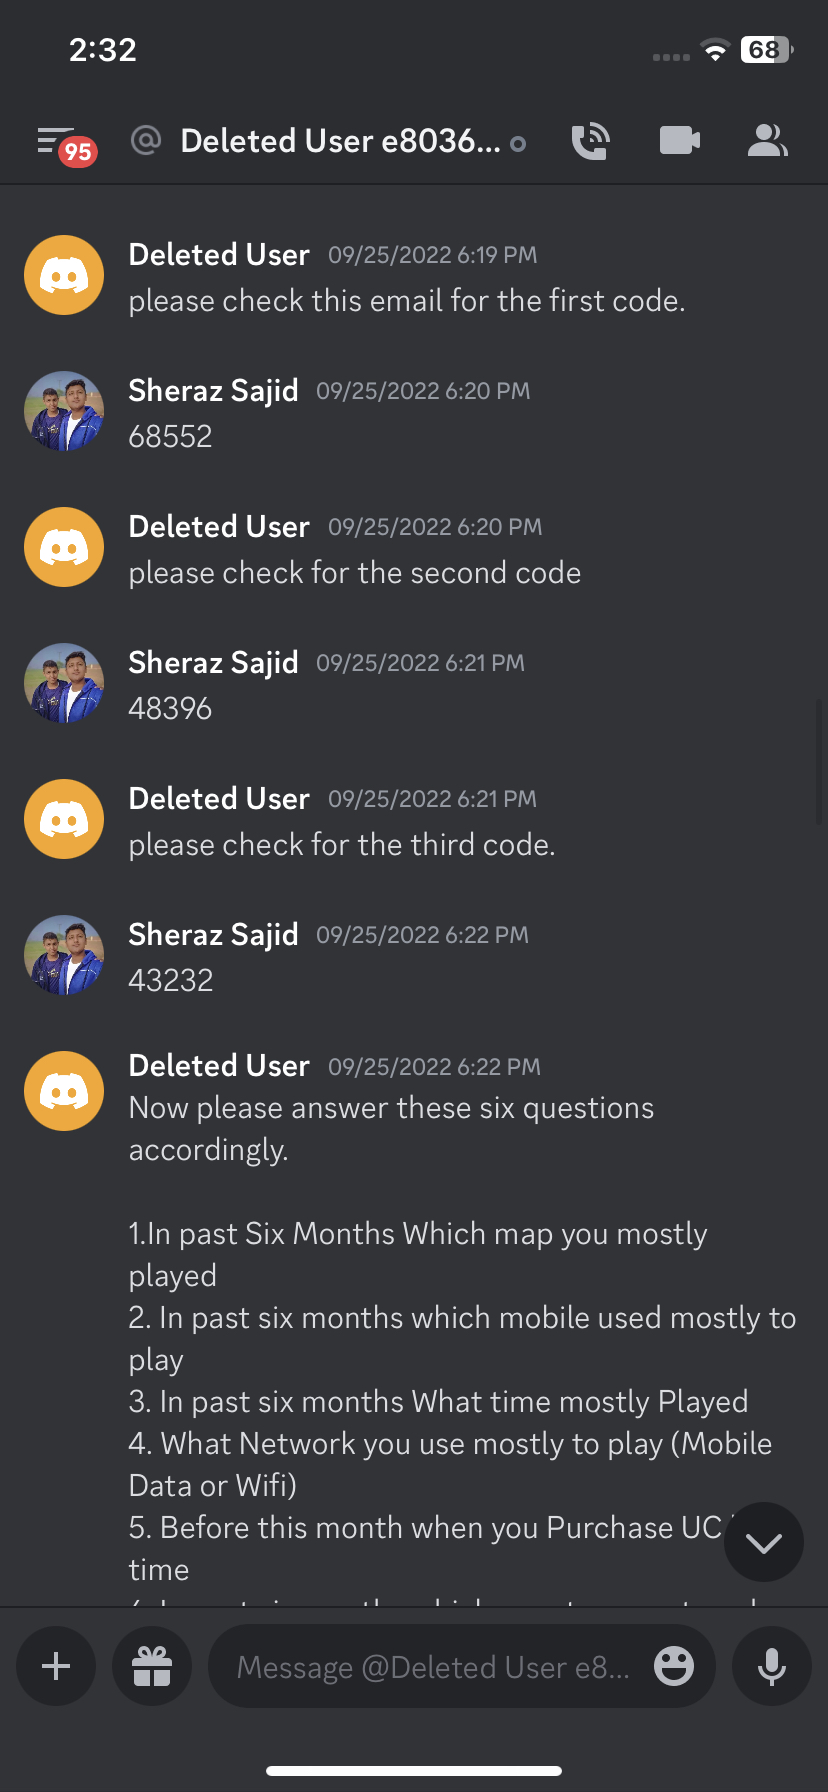Viewport: 828px width, 1792px height.
Task: Tap the home indicator bar
Action: 414,1770
